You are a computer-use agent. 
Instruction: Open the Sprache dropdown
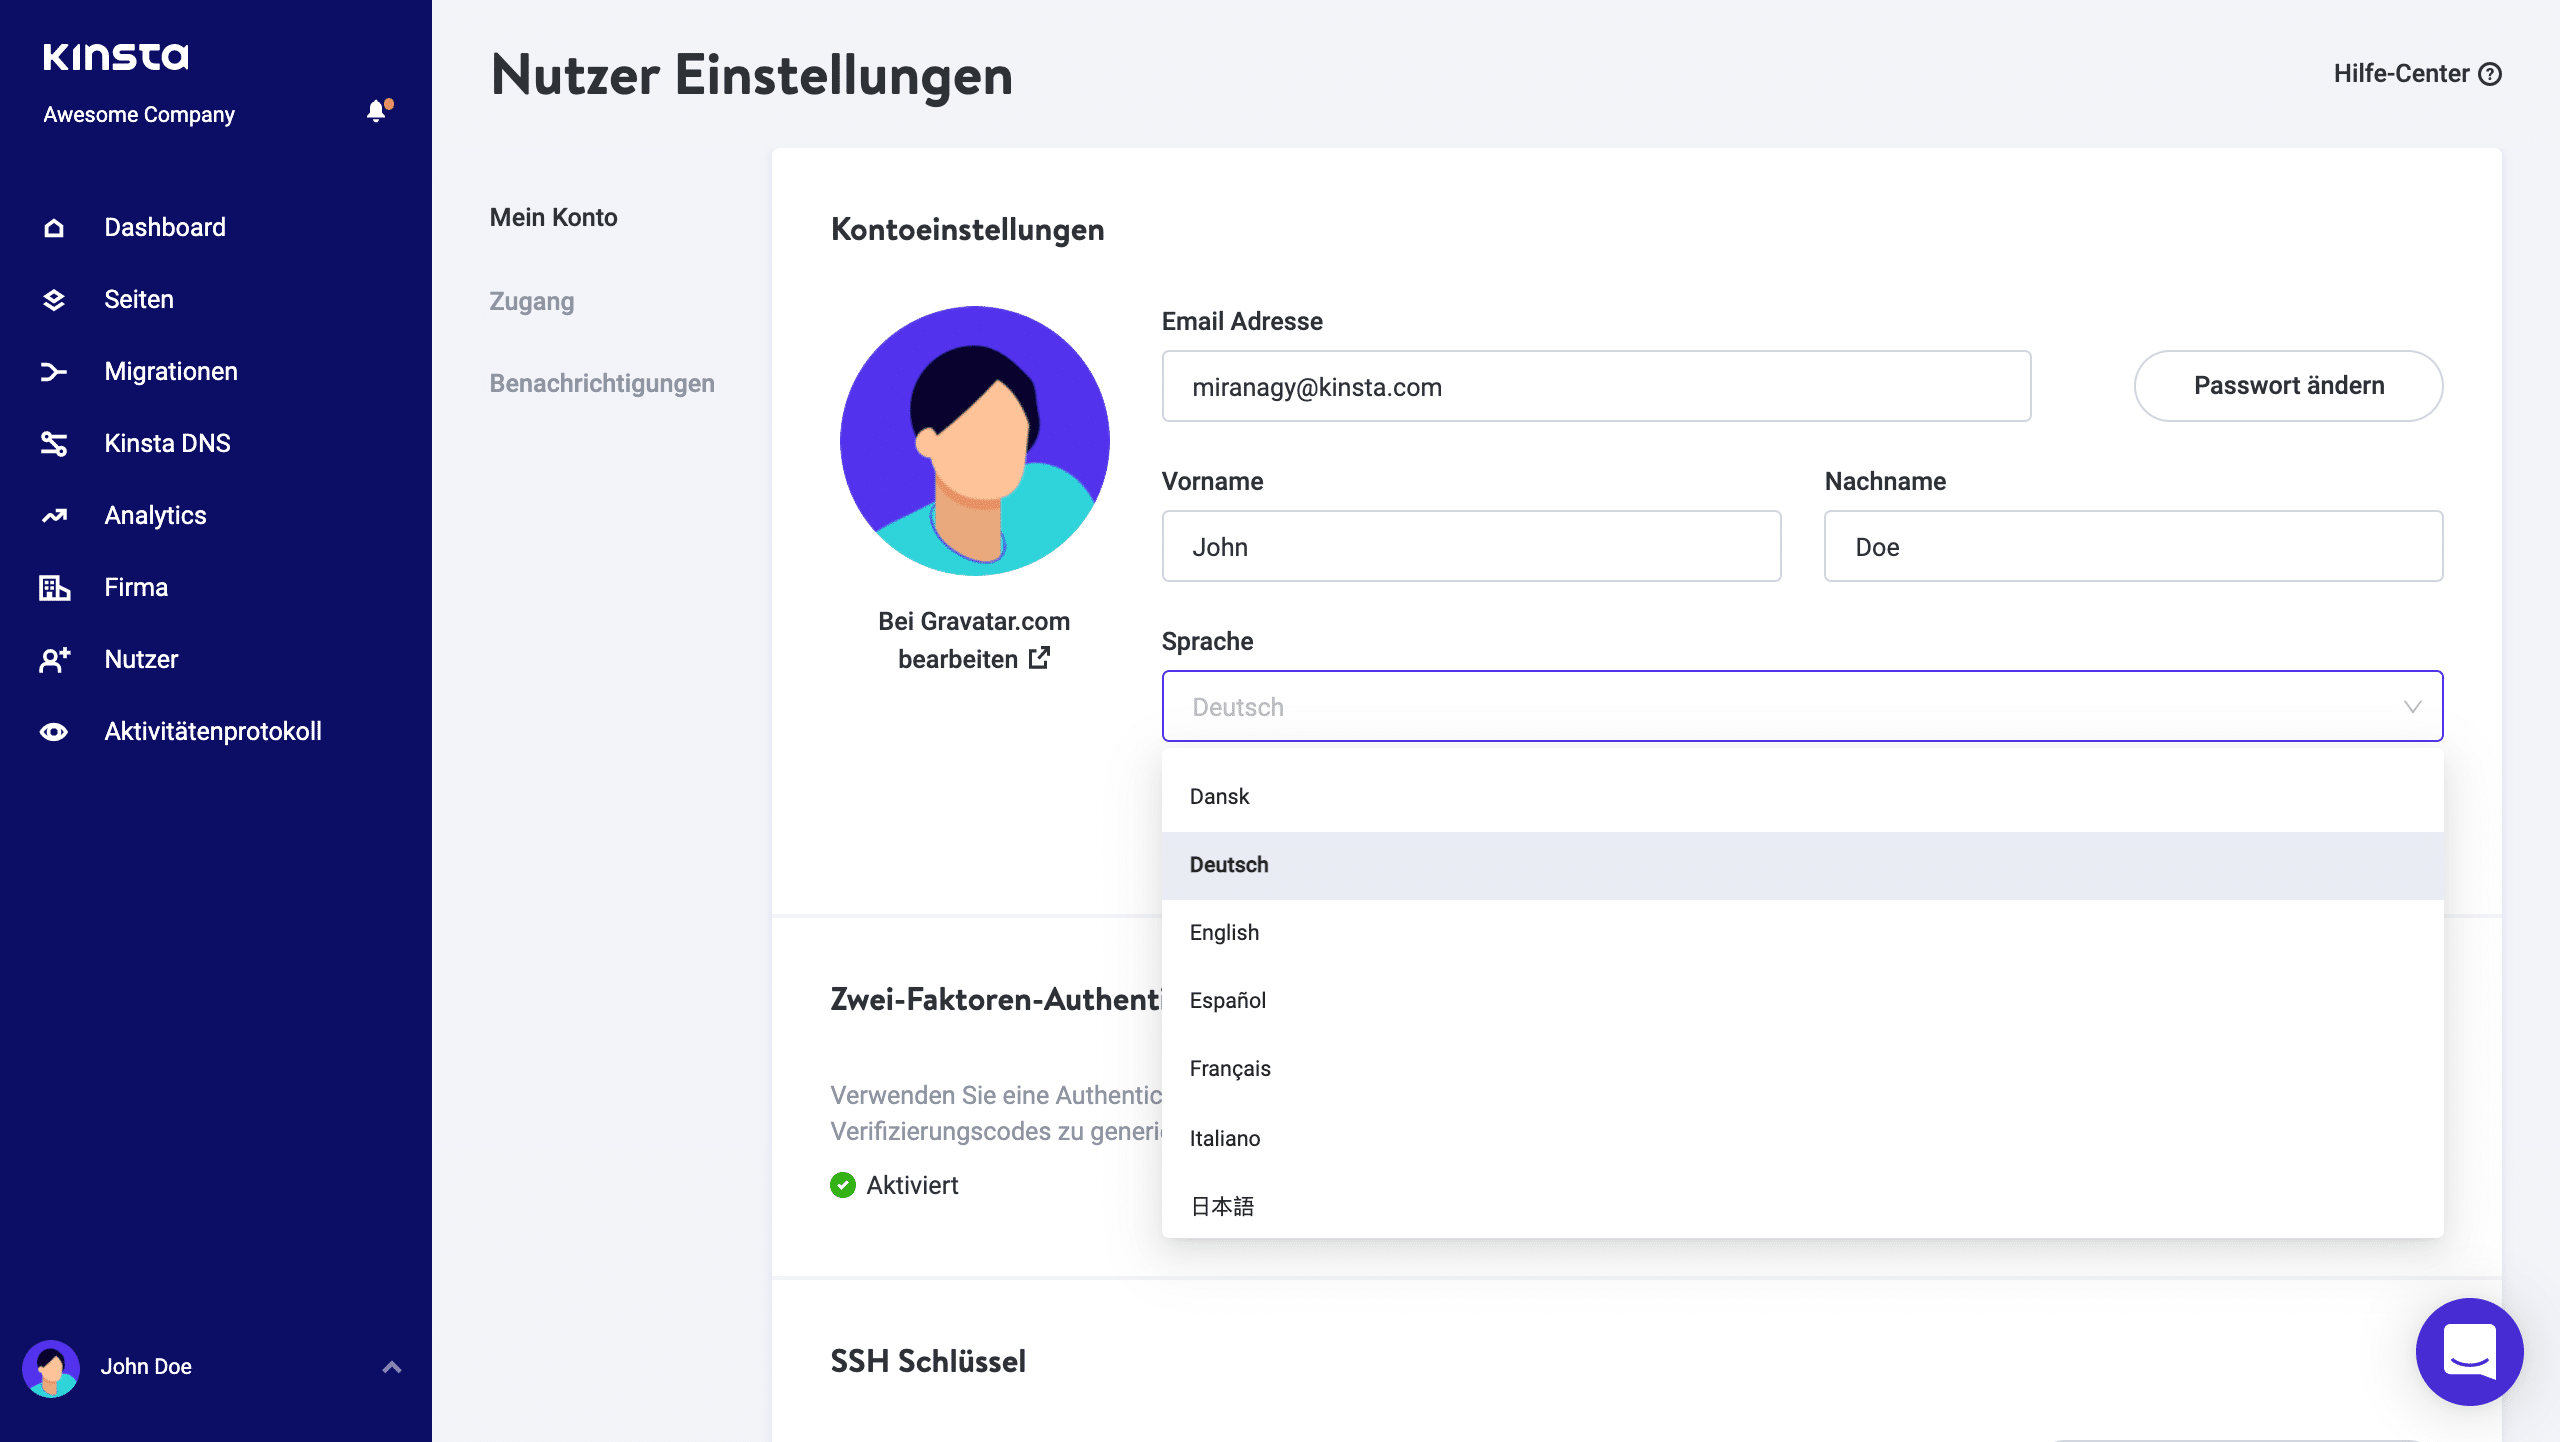pos(1800,706)
